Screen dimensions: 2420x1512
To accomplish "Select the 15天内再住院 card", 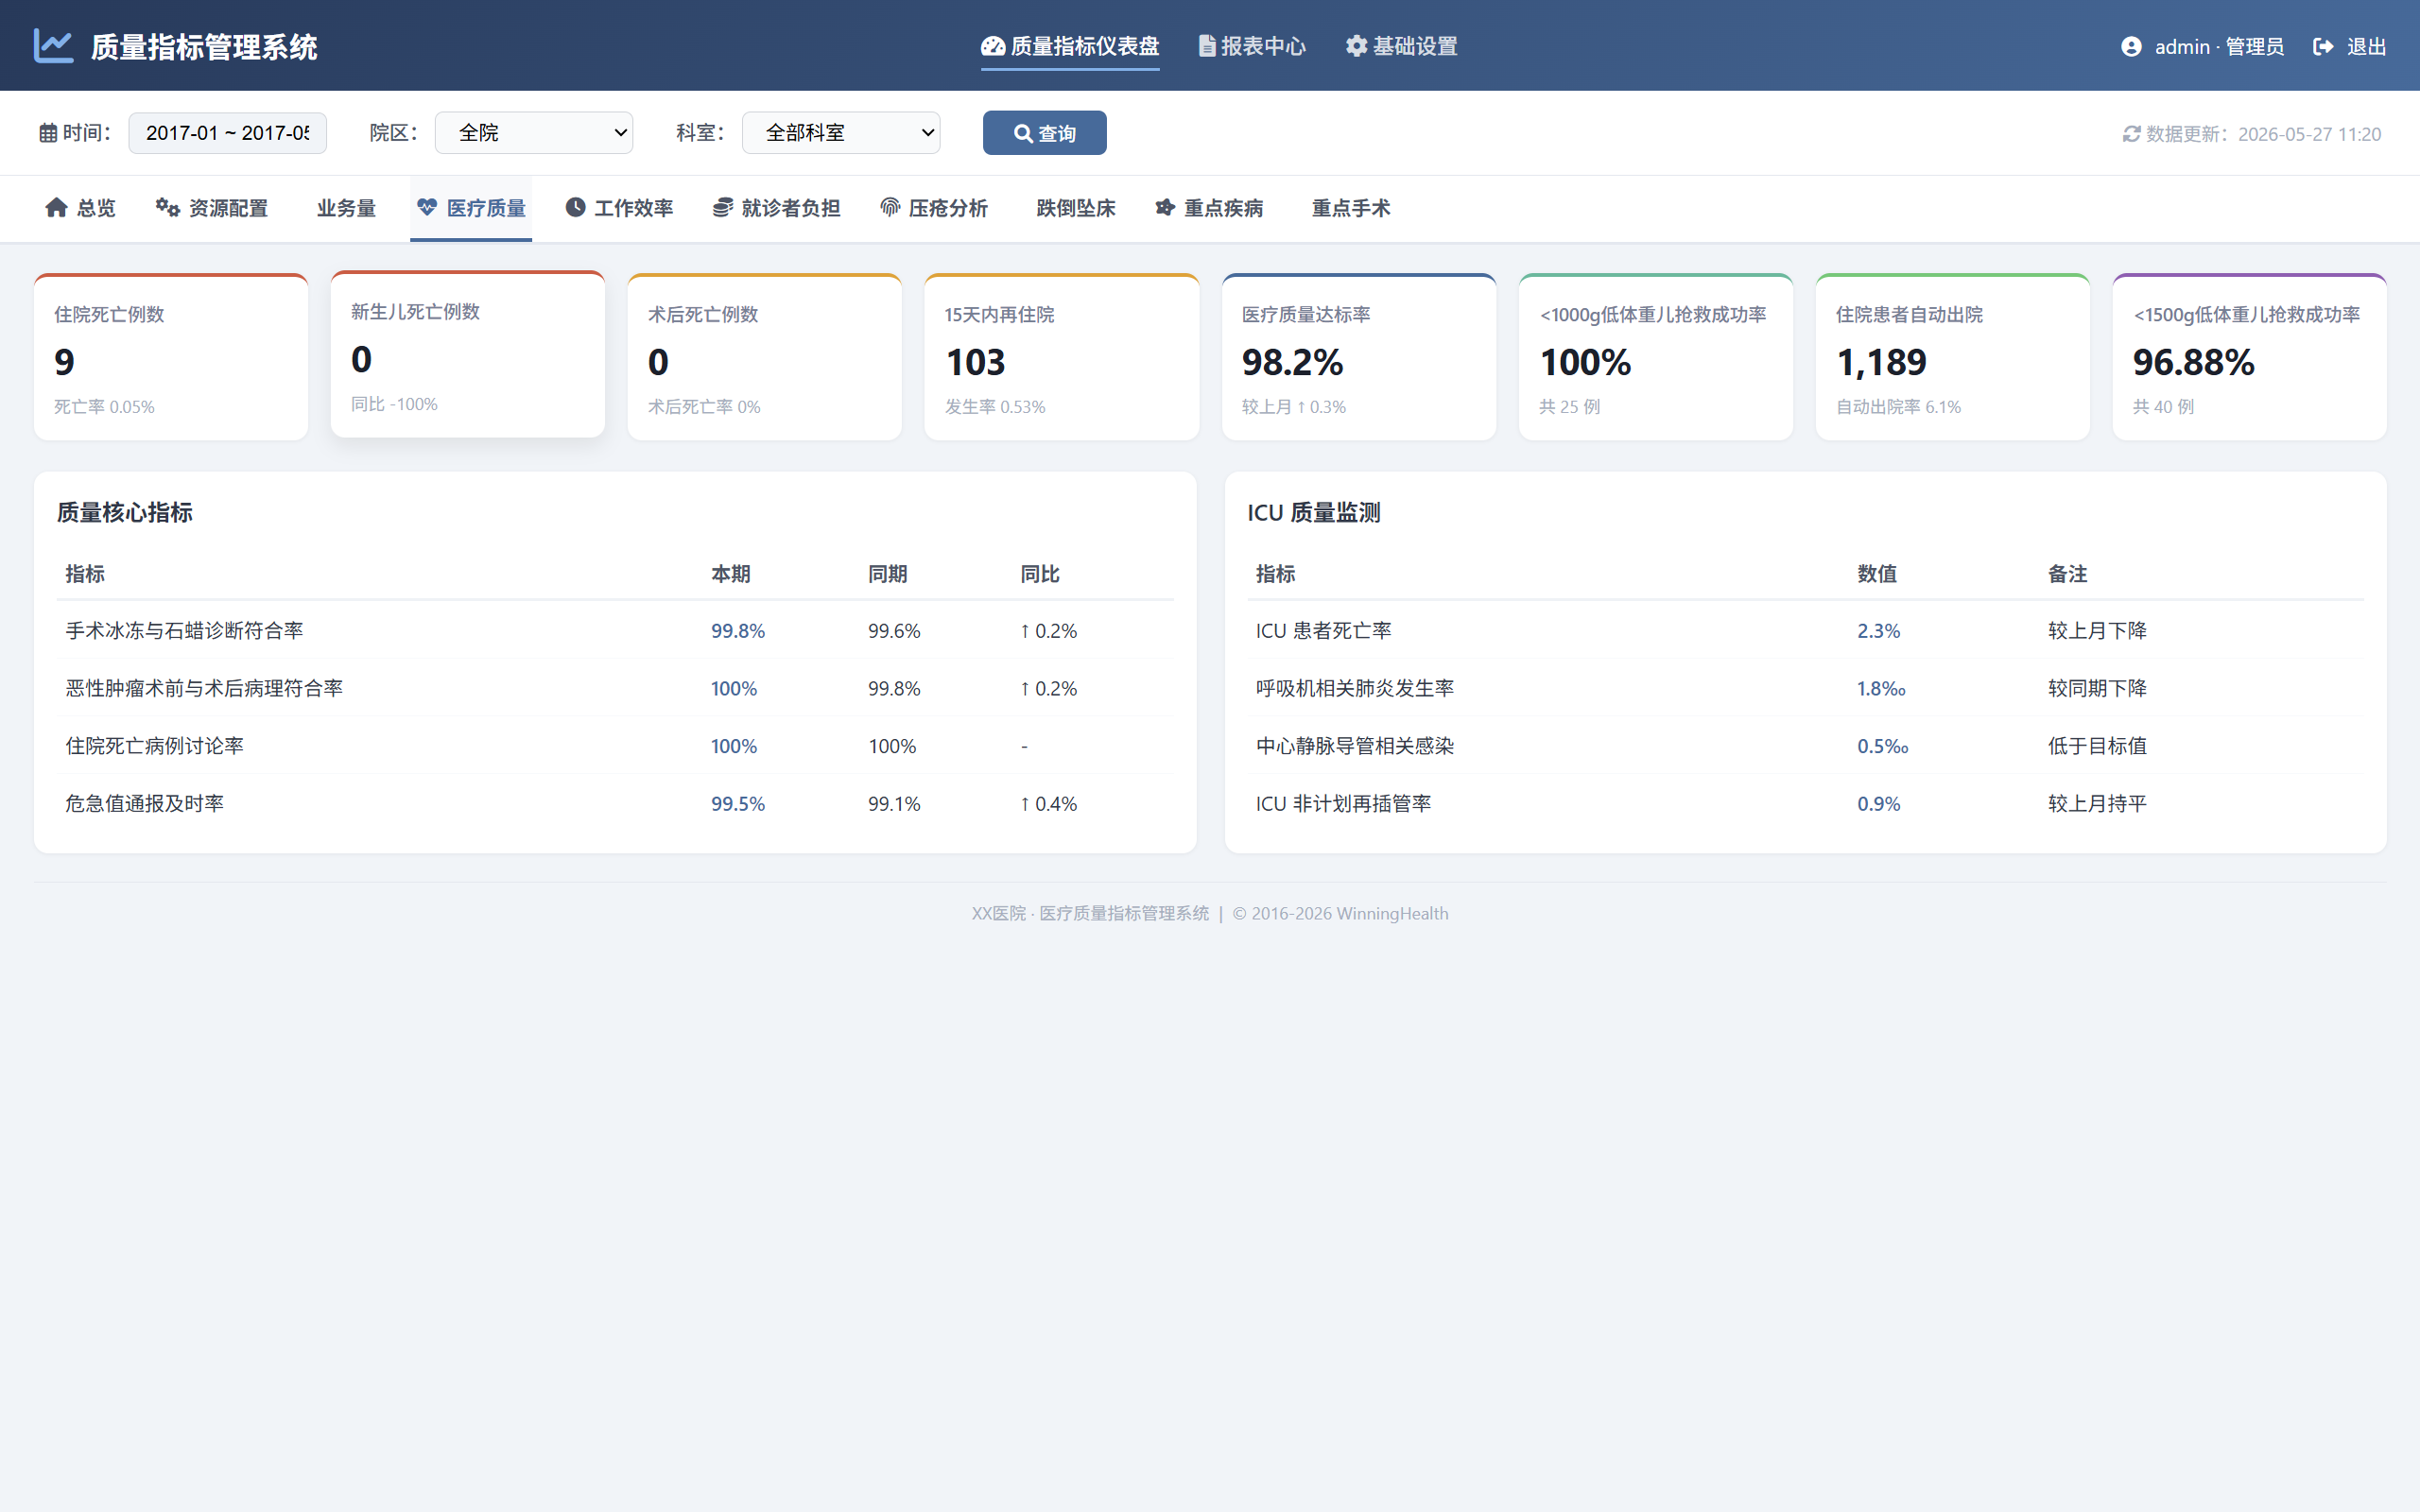I will tap(1061, 357).
